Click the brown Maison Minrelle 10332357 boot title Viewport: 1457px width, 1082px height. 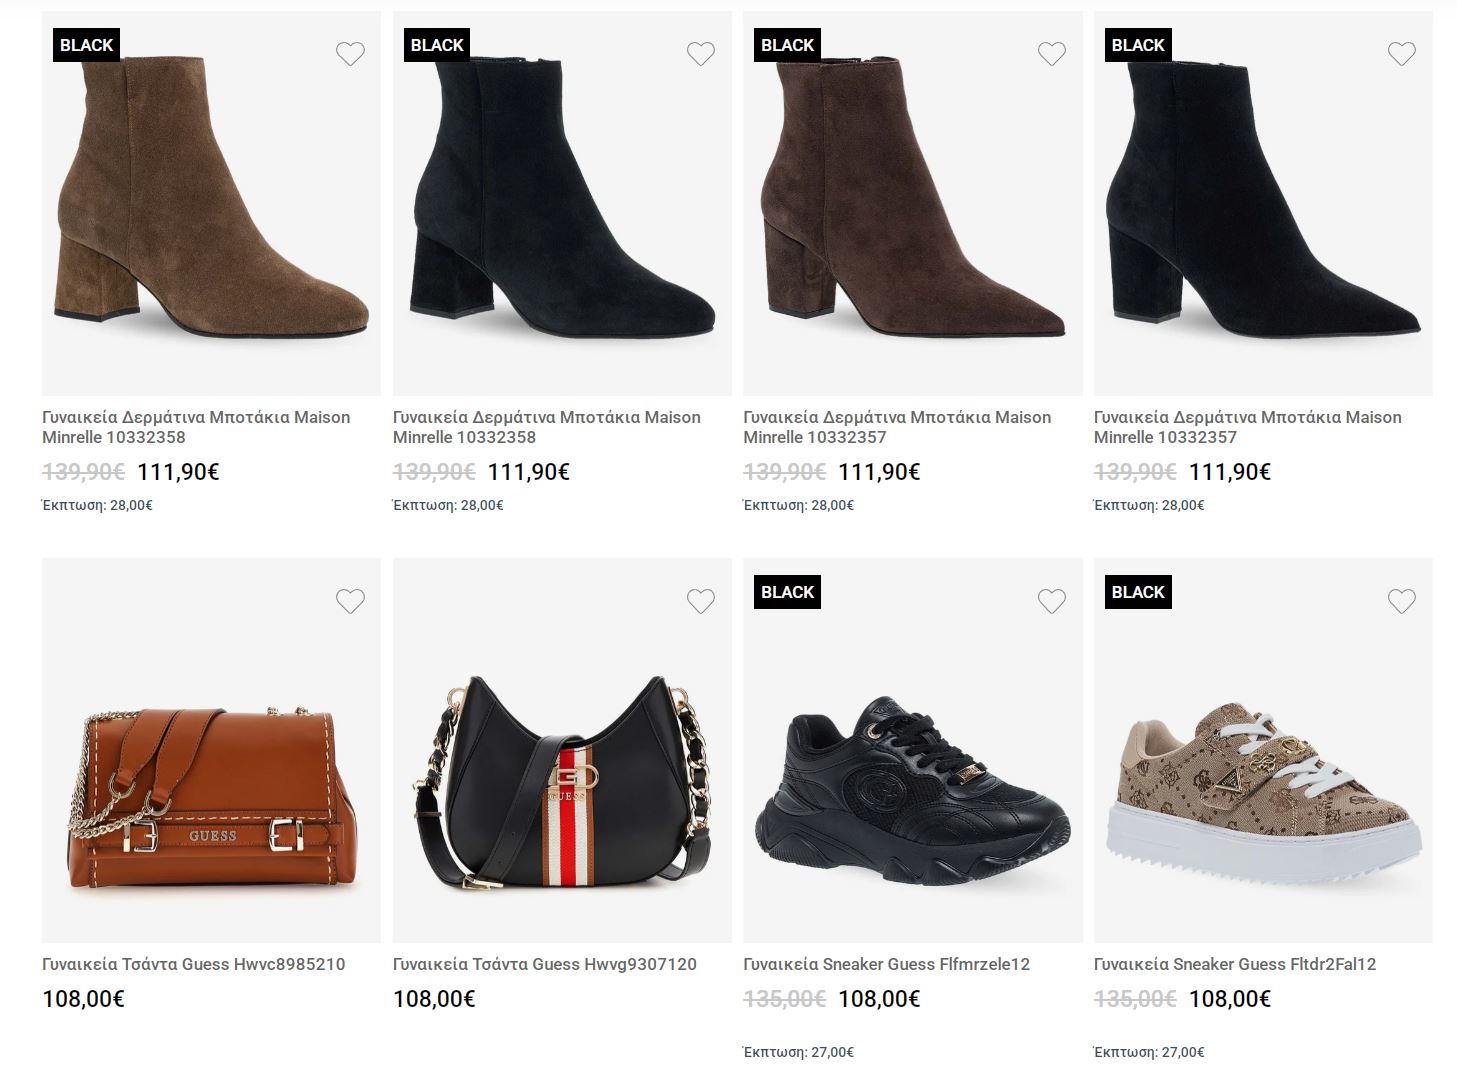897,427
